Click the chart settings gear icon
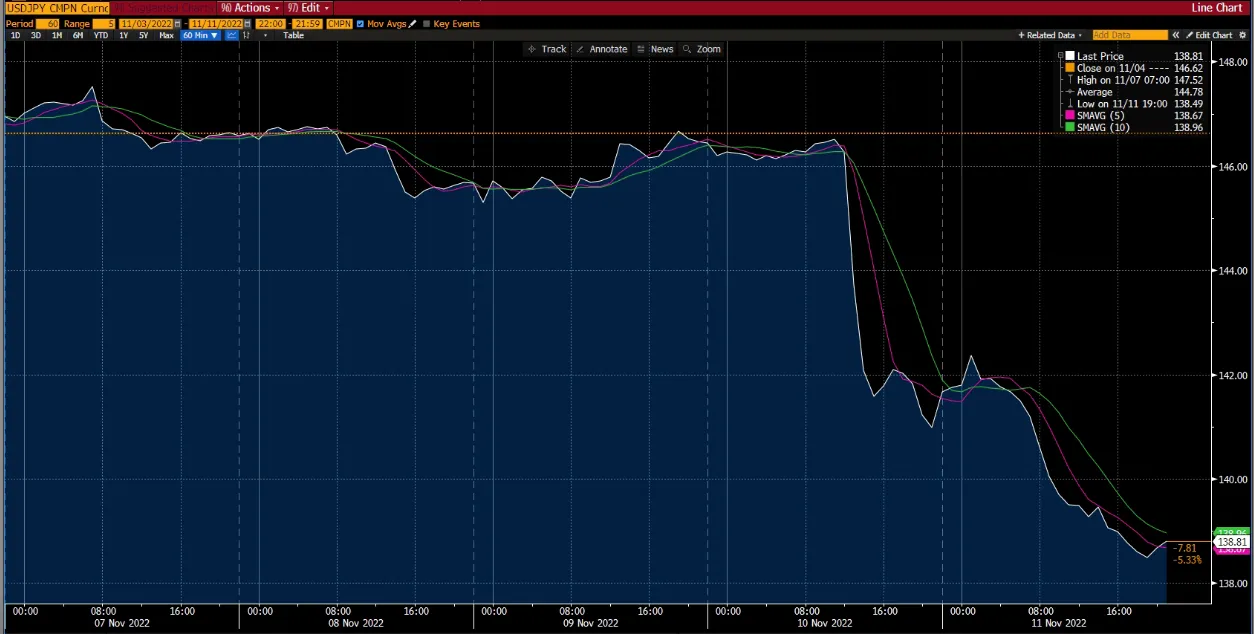The width and height of the screenshot is (1254, 634). point(1242,35)
